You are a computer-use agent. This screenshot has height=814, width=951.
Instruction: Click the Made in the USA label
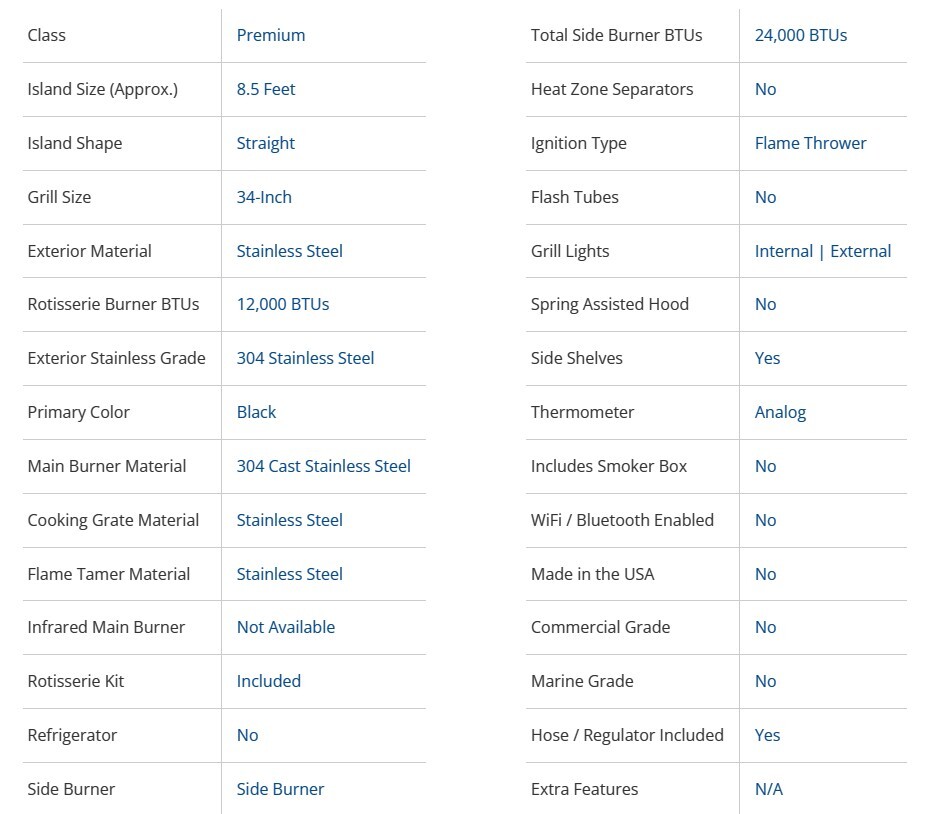592,574
